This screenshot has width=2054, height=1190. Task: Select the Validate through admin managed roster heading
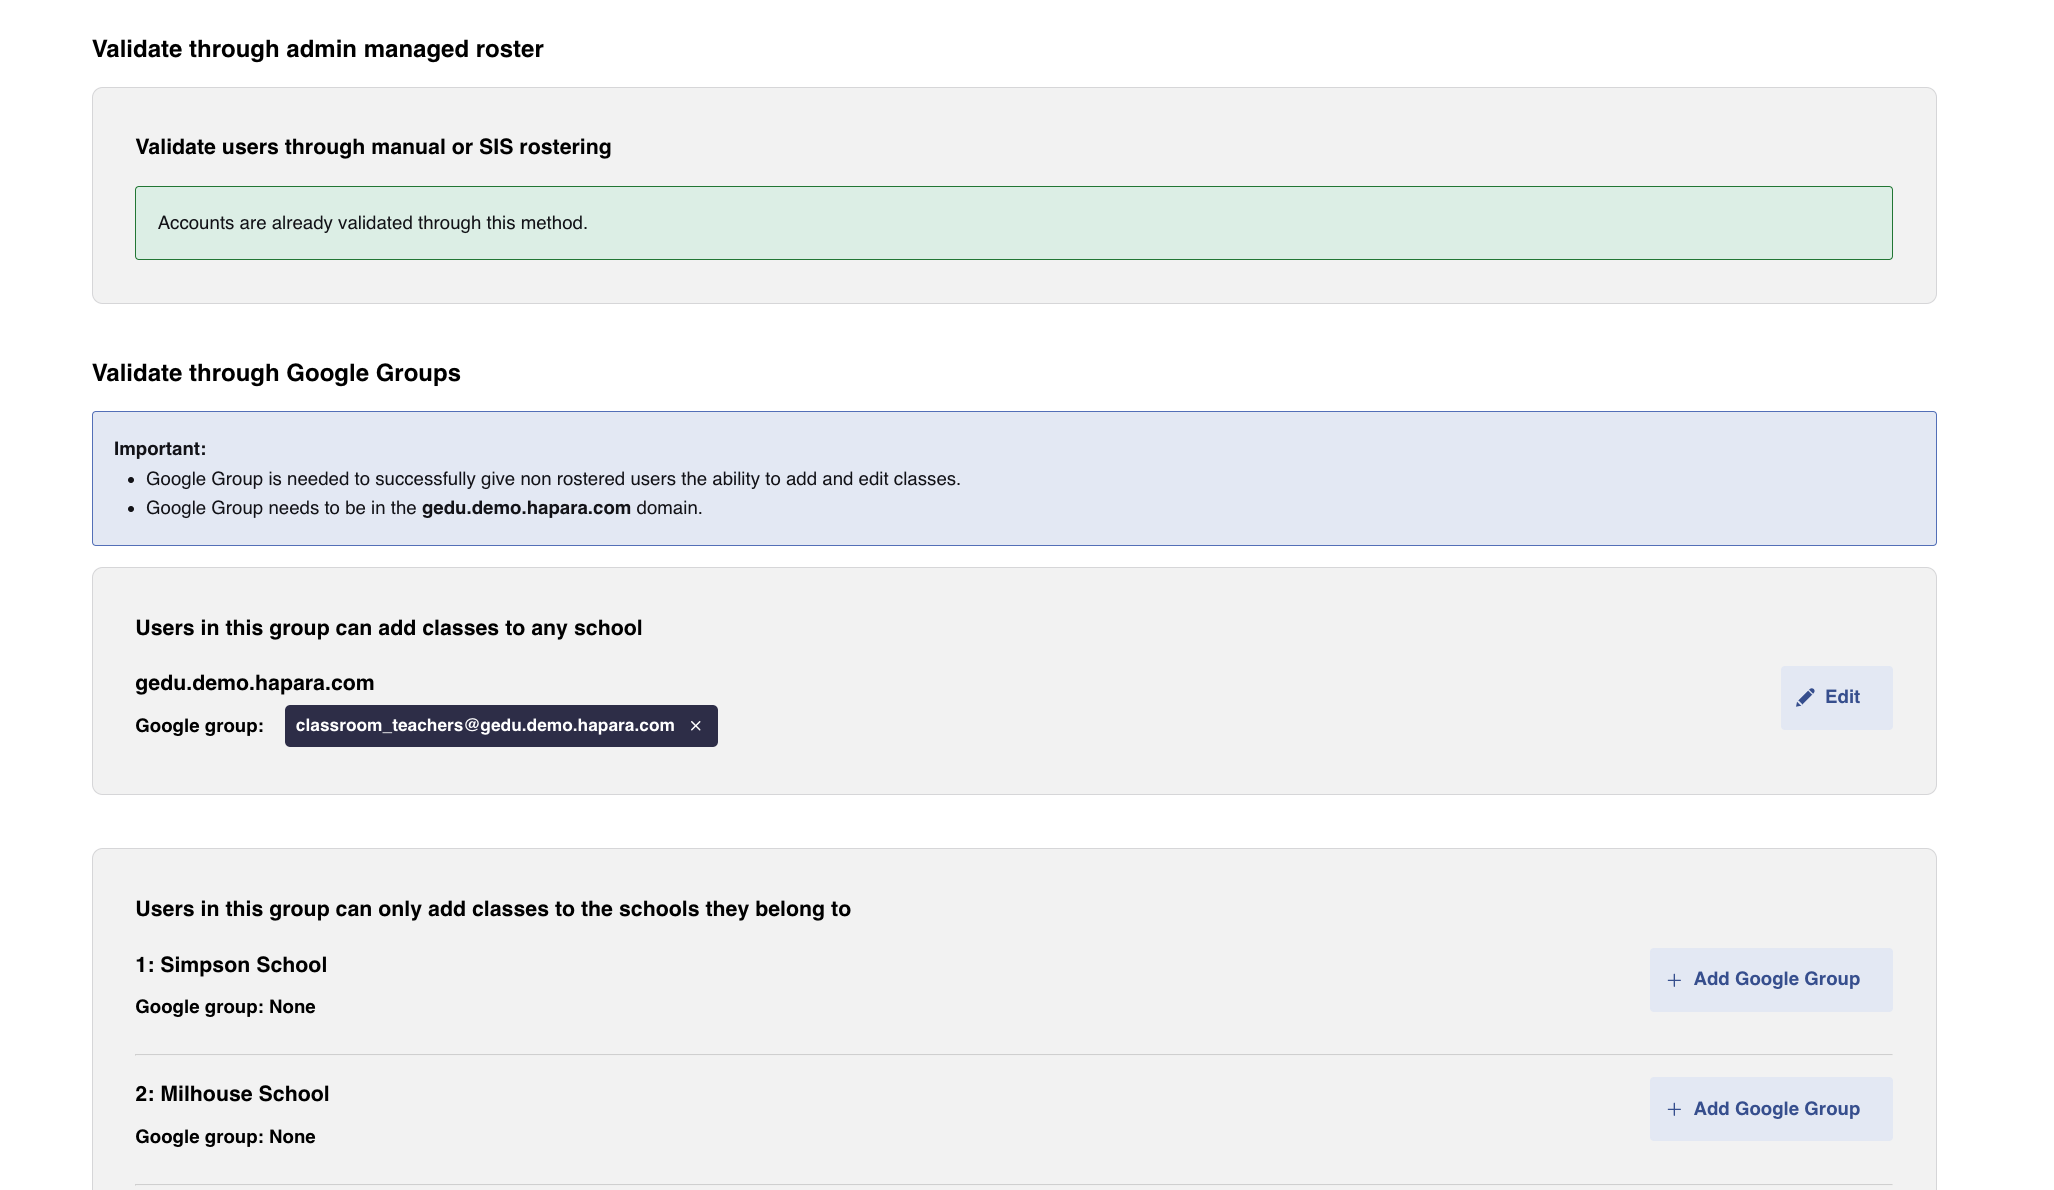tap(317, 48)
